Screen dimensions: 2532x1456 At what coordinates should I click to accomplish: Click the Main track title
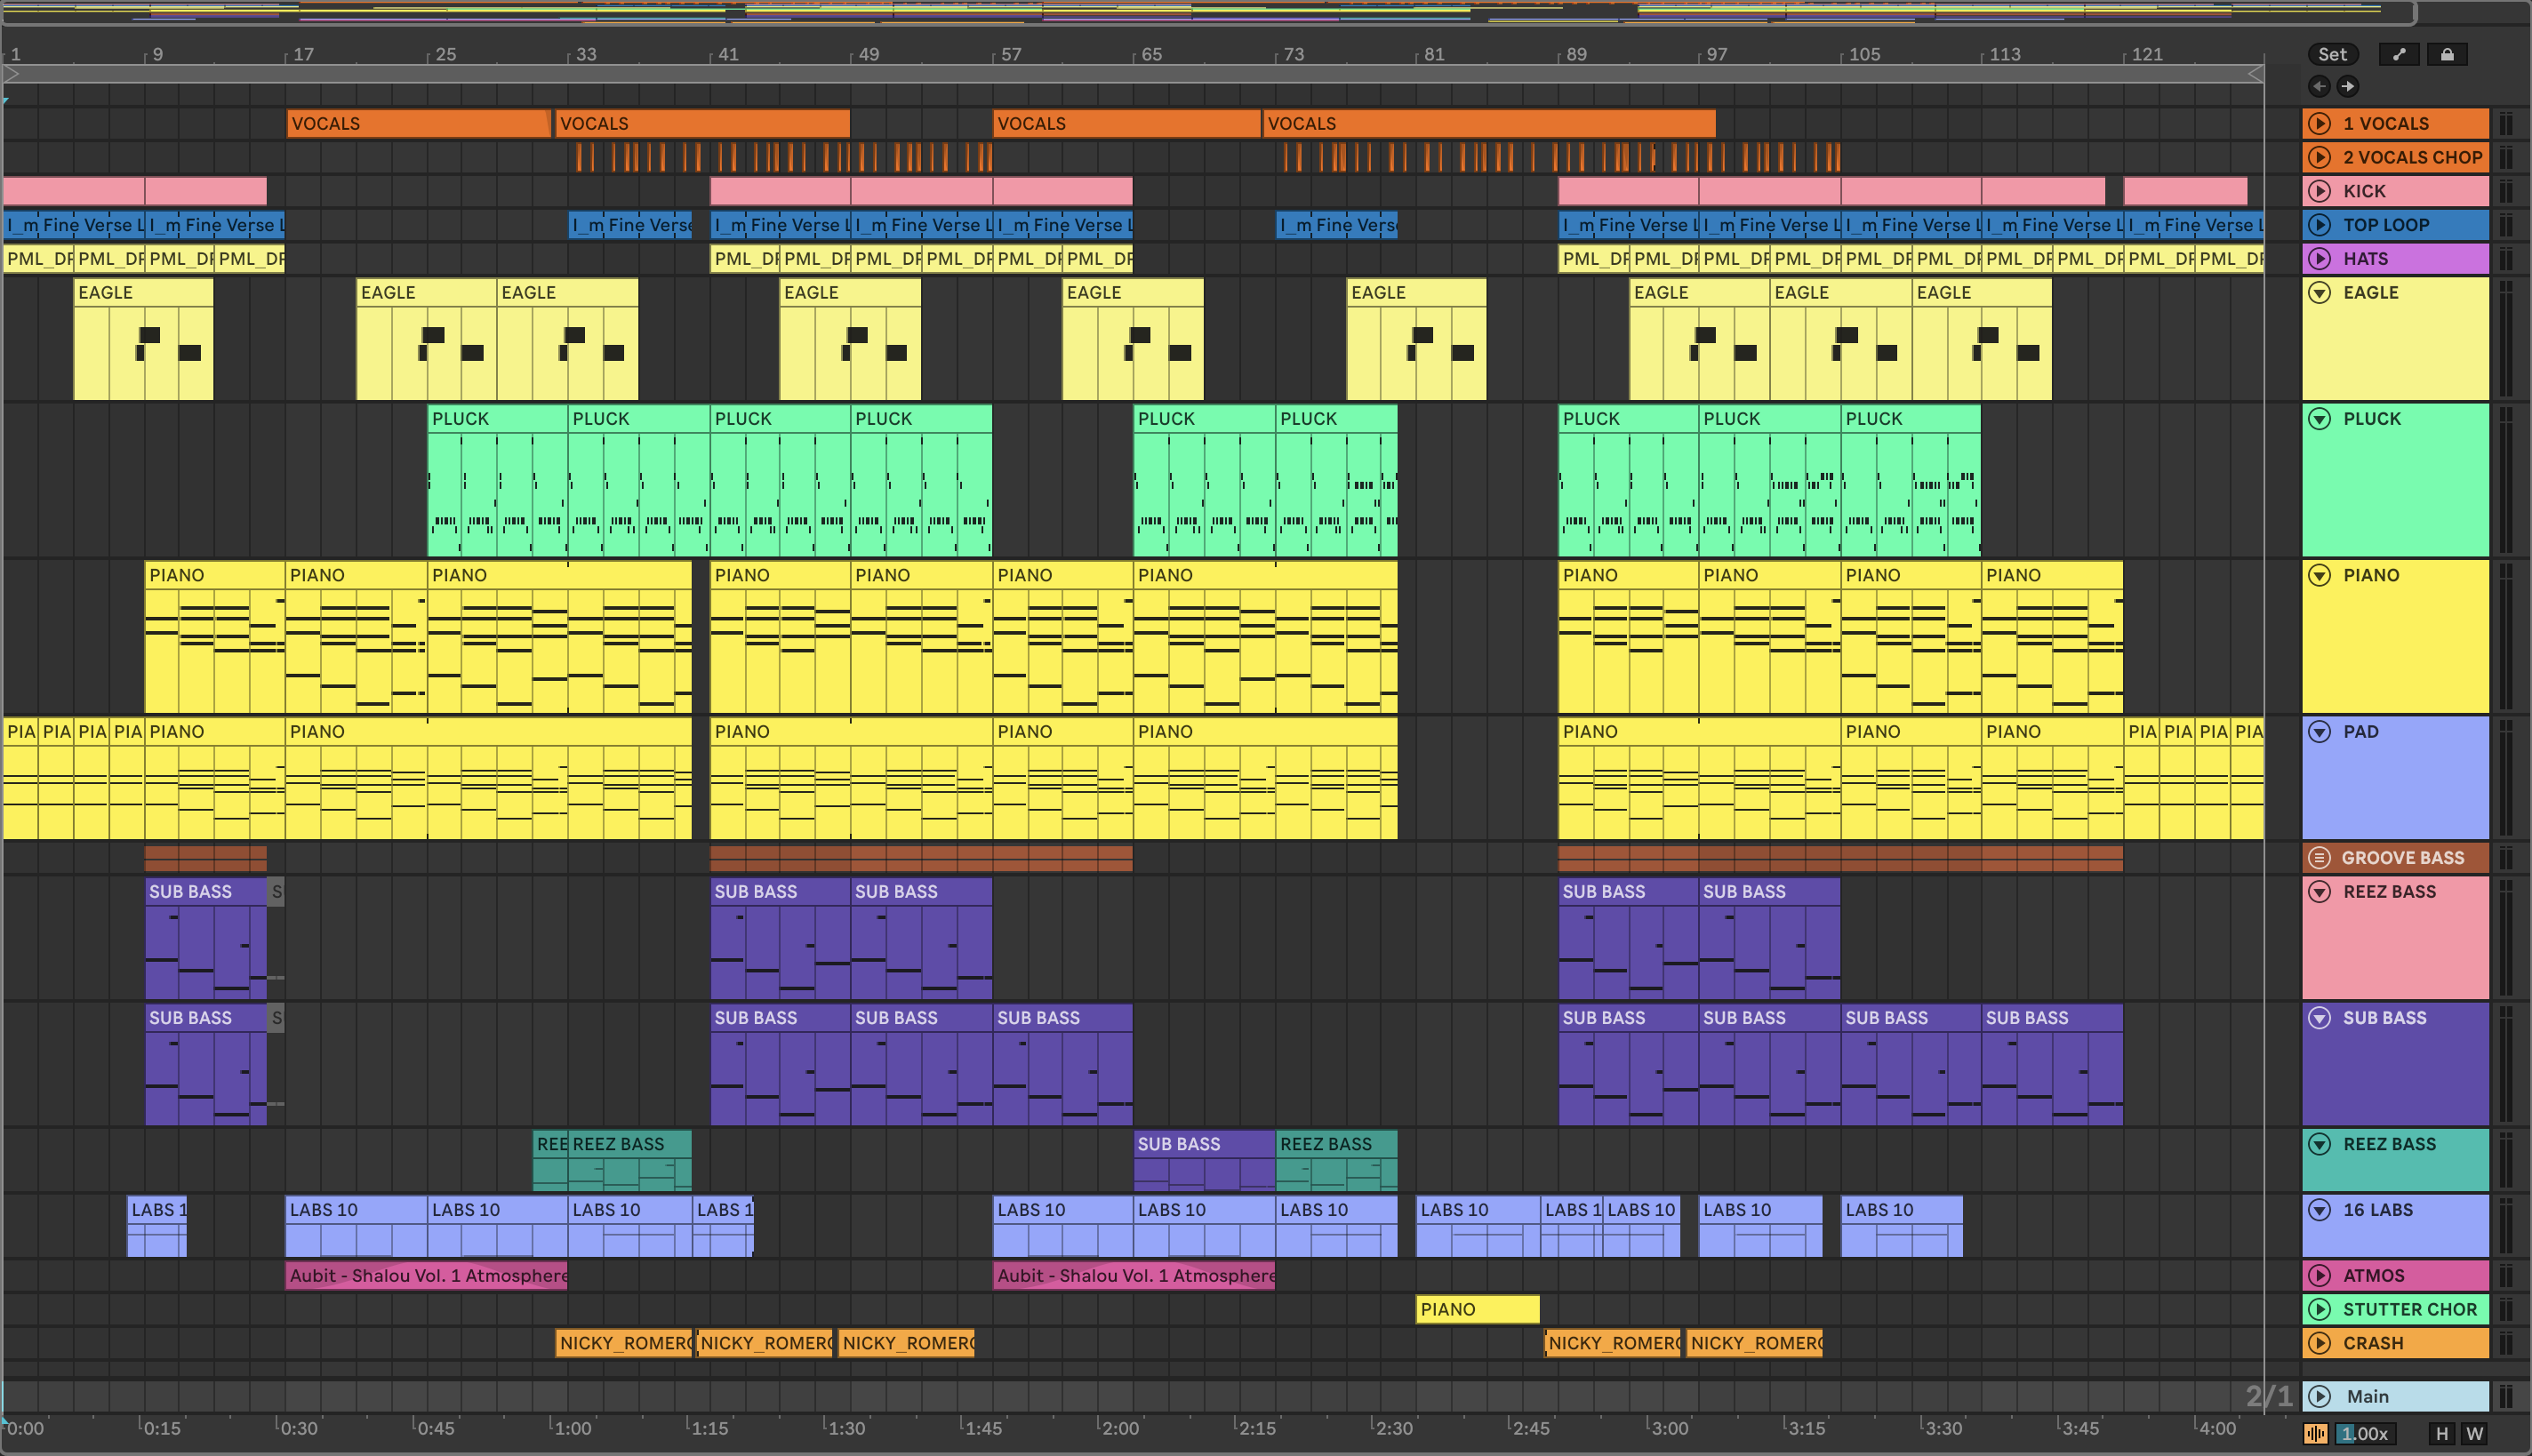click(2368, 1397)
